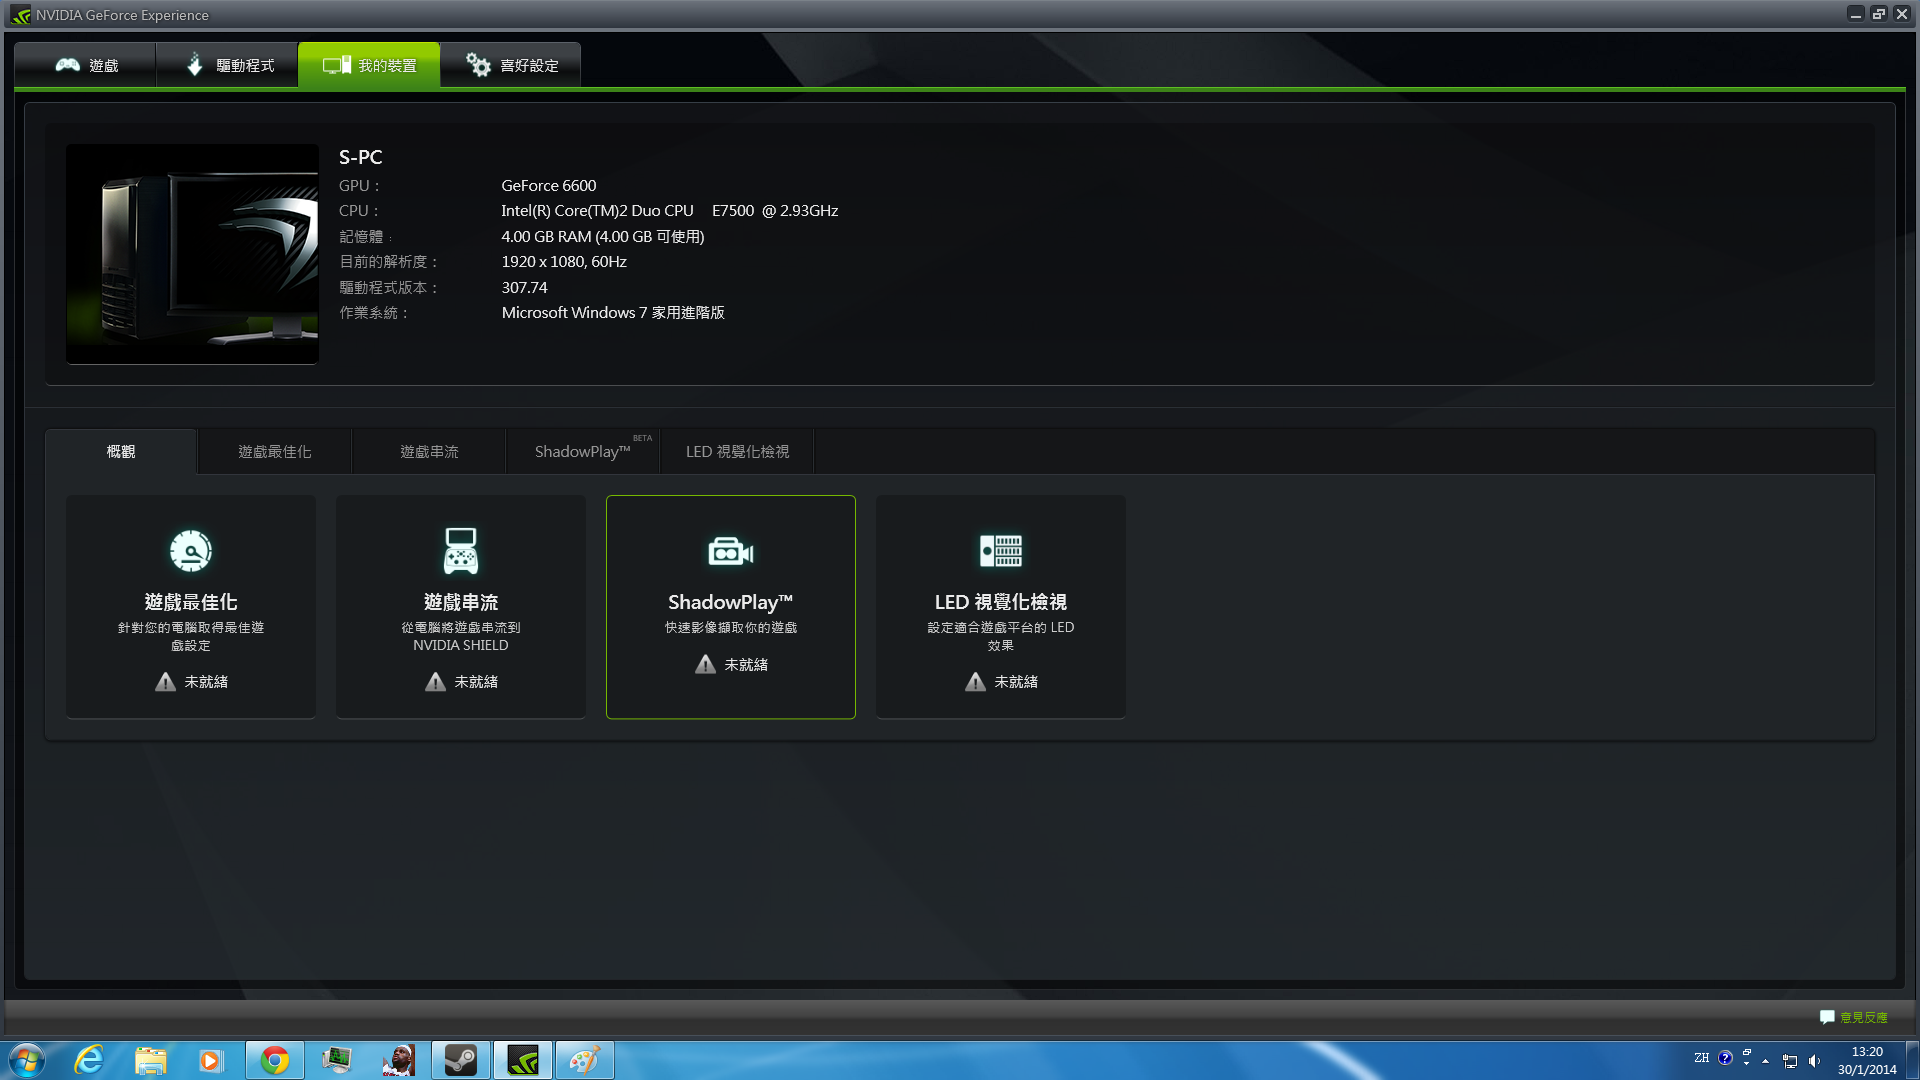The height and width of the screenshot is (1080, 1920).
Task: Click the volume speaker tray icon
Action: [1814, 1061]
